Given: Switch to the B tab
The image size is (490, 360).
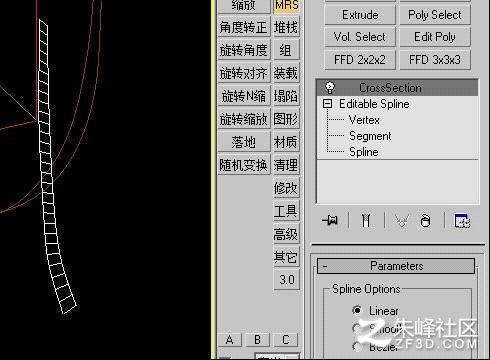Looking at the screenshot, I should coord(257,340).
